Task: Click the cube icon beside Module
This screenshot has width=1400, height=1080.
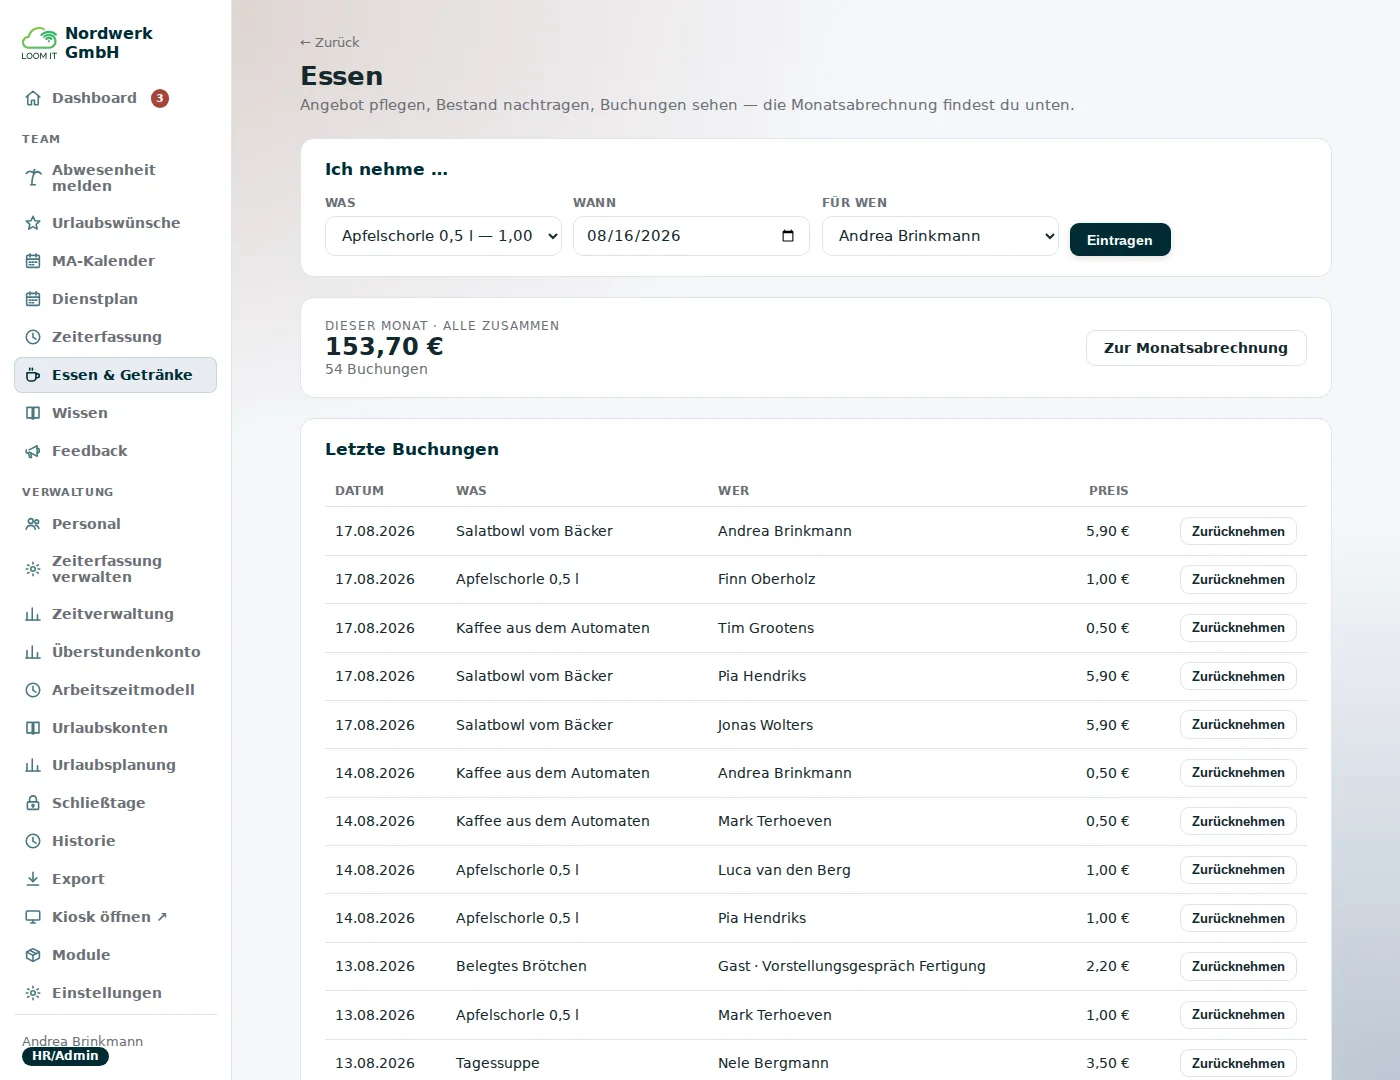Action: [x=33, y=955]
